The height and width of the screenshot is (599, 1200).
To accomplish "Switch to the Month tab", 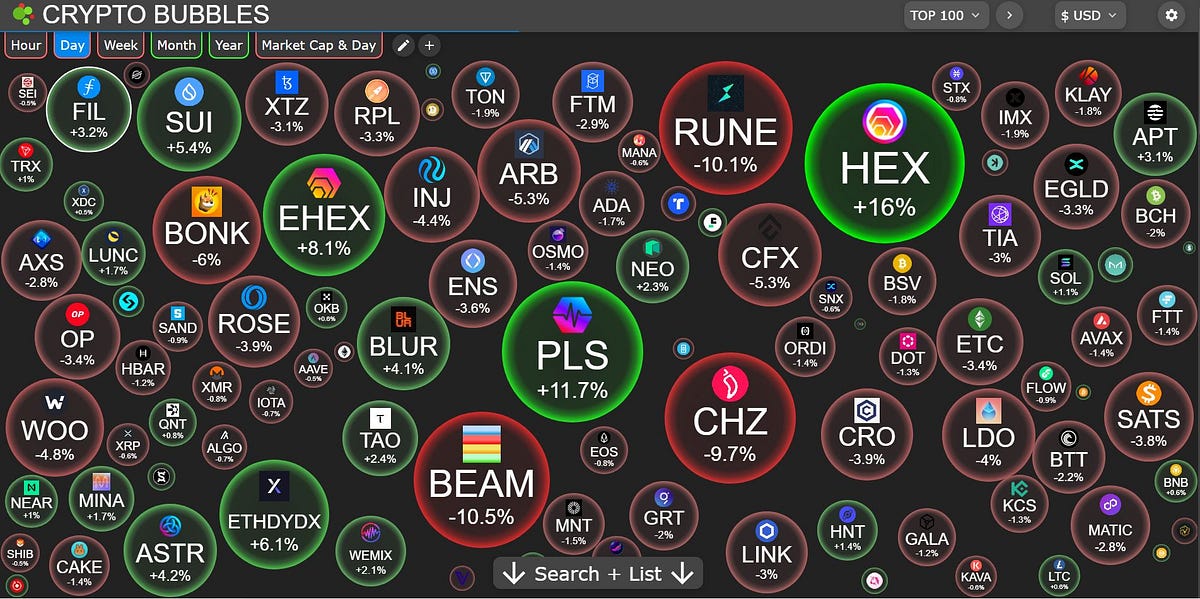I will pos(176,45).
